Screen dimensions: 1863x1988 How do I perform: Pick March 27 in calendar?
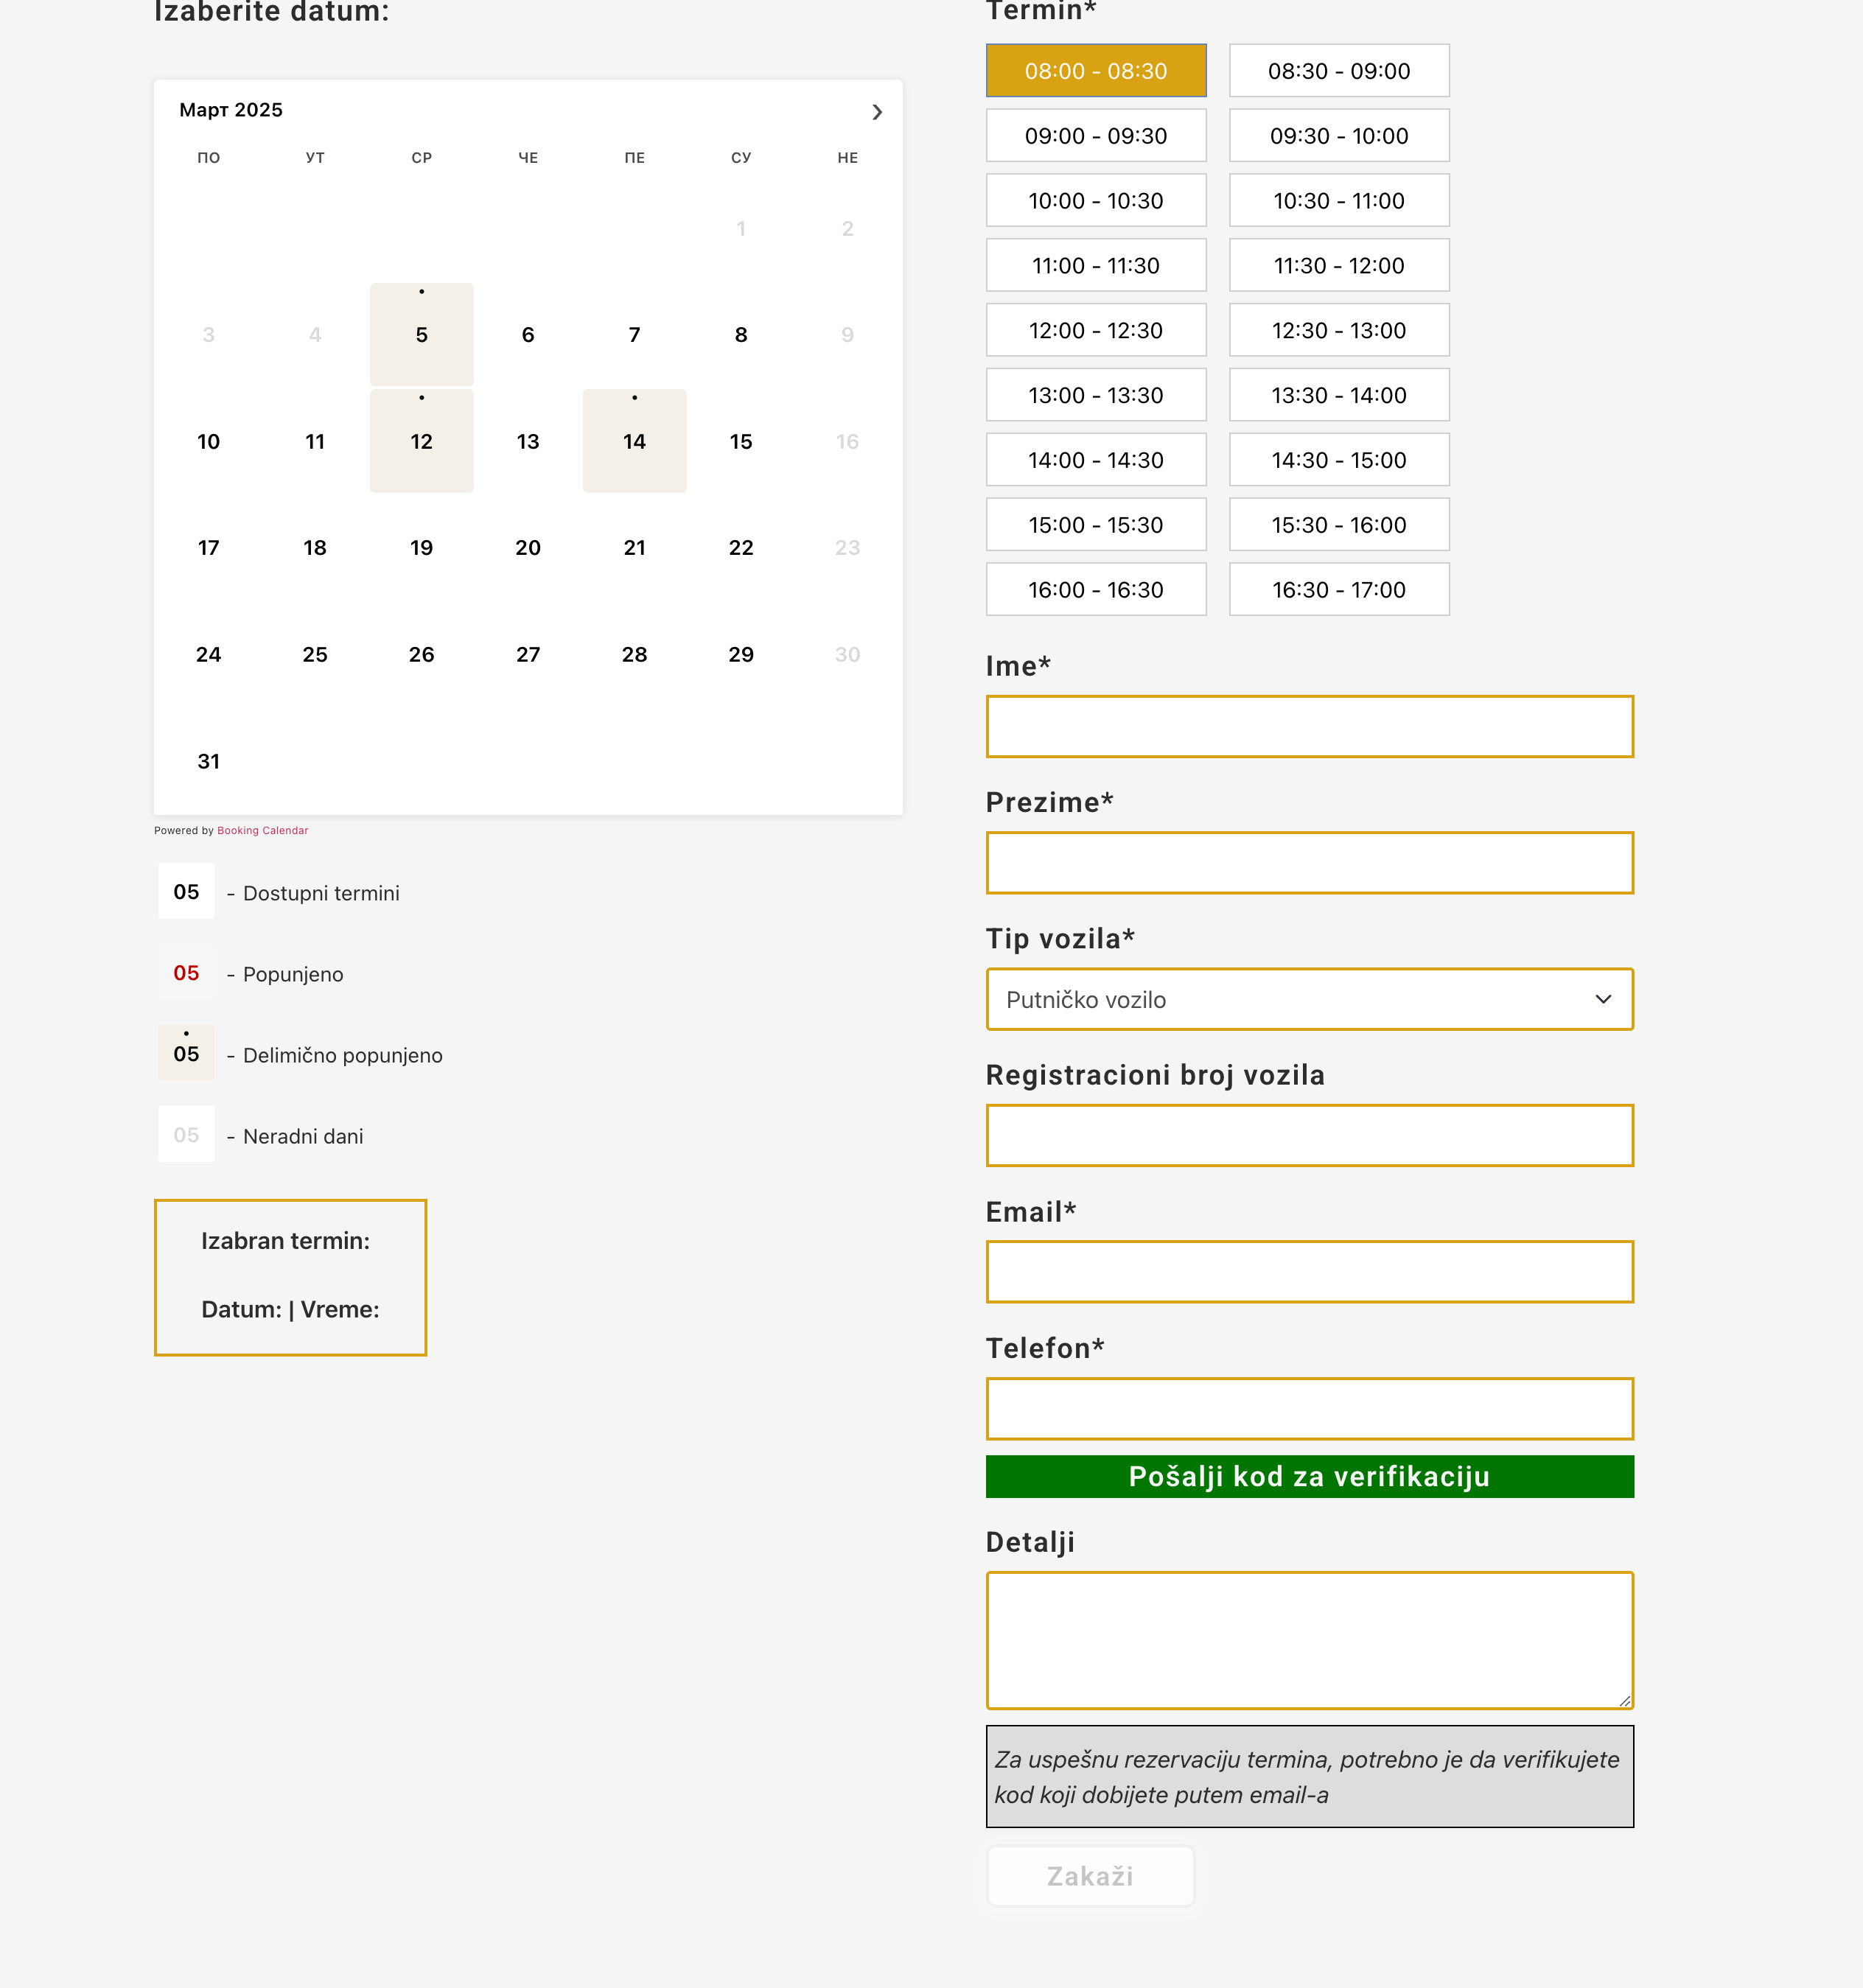point(528,655)
